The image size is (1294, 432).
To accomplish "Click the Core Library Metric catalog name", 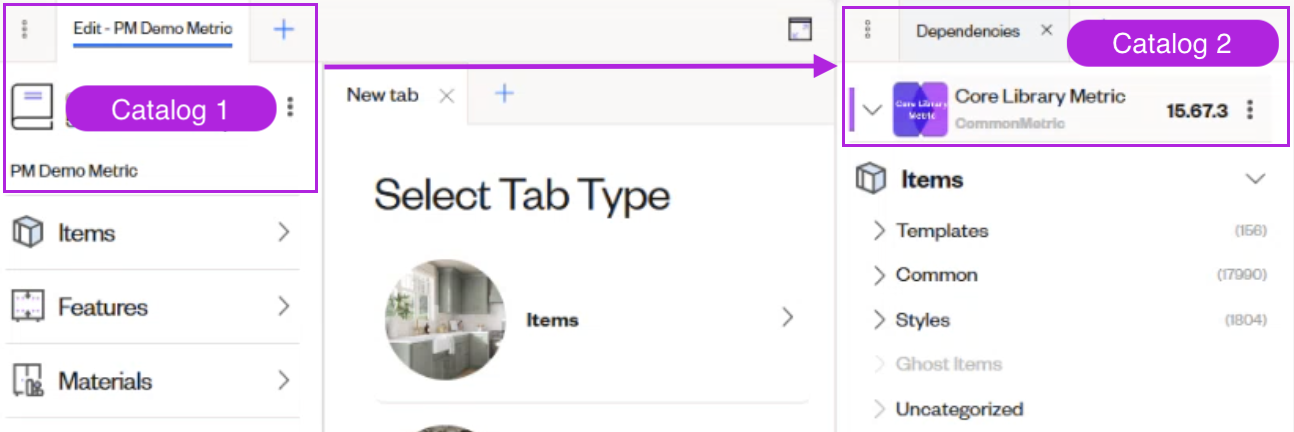I will [1040, 96].
